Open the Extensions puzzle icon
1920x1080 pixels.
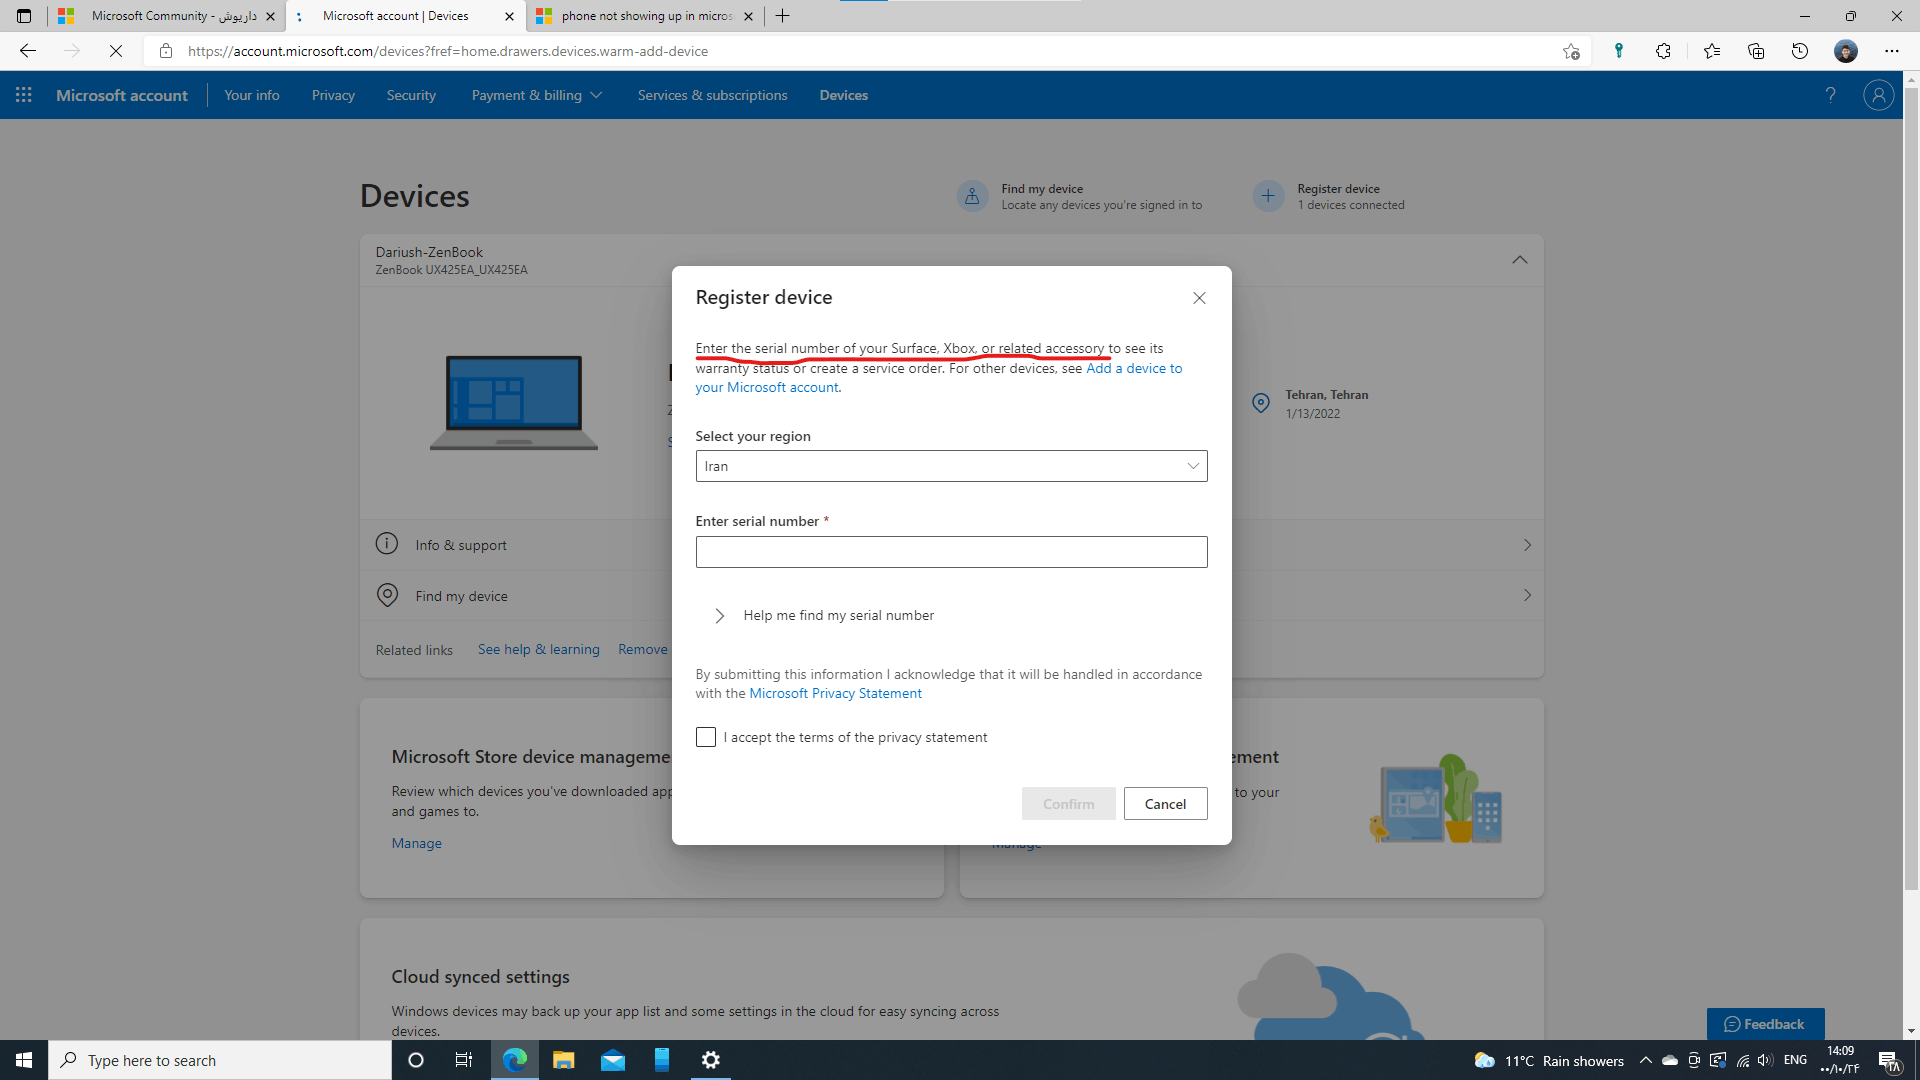click(1663, 51)
